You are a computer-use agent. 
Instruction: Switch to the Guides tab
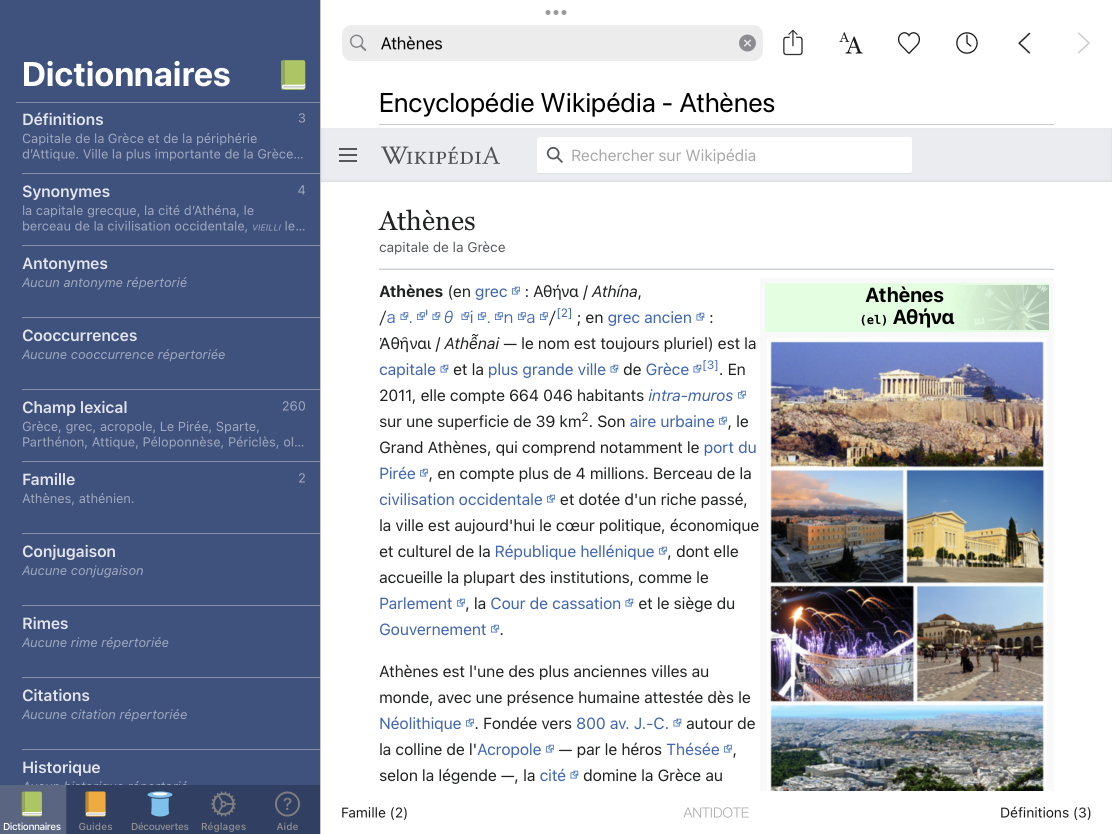pos(95,810)
